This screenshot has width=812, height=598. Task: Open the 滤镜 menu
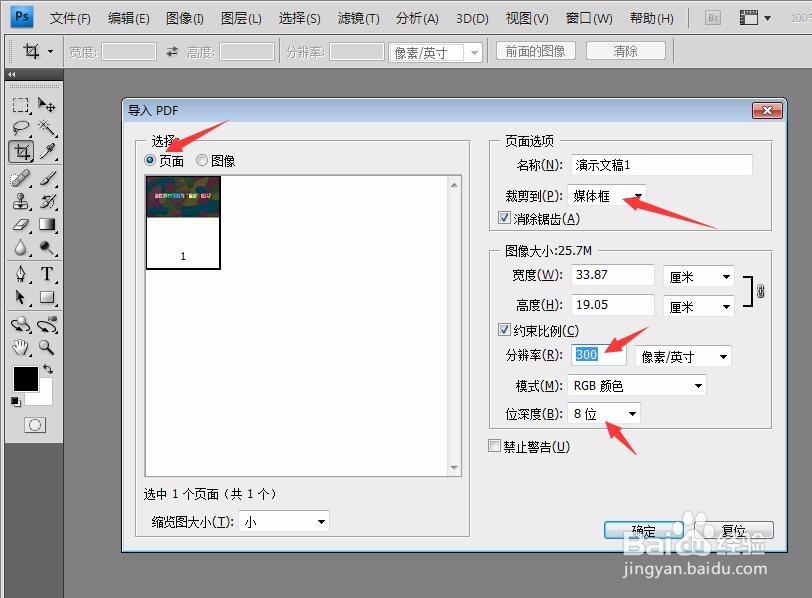pos(360,17)
